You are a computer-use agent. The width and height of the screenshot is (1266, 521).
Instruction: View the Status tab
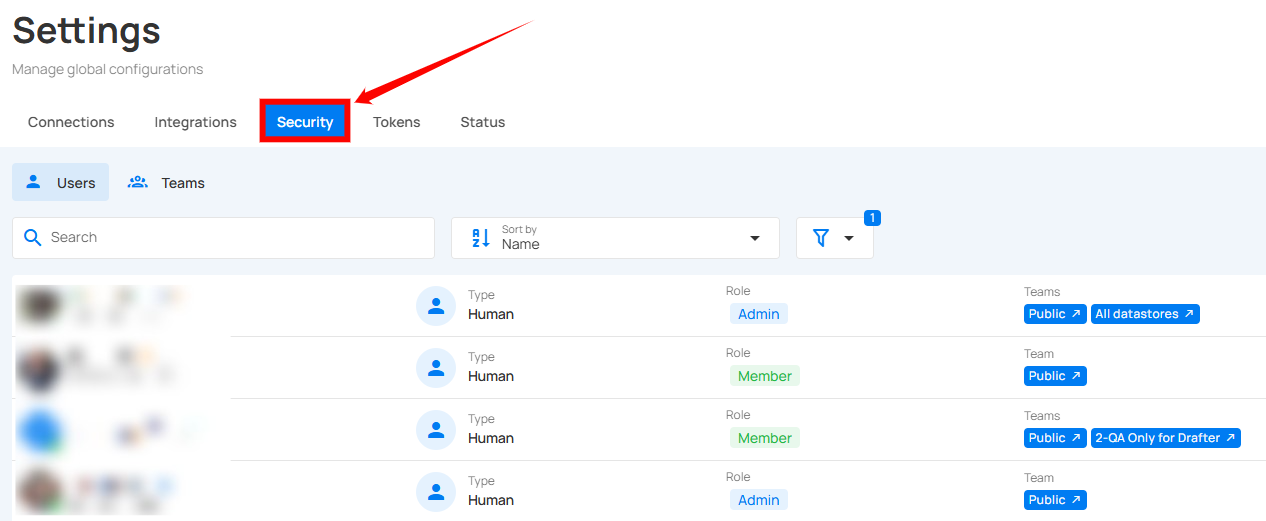coord(482,122)
